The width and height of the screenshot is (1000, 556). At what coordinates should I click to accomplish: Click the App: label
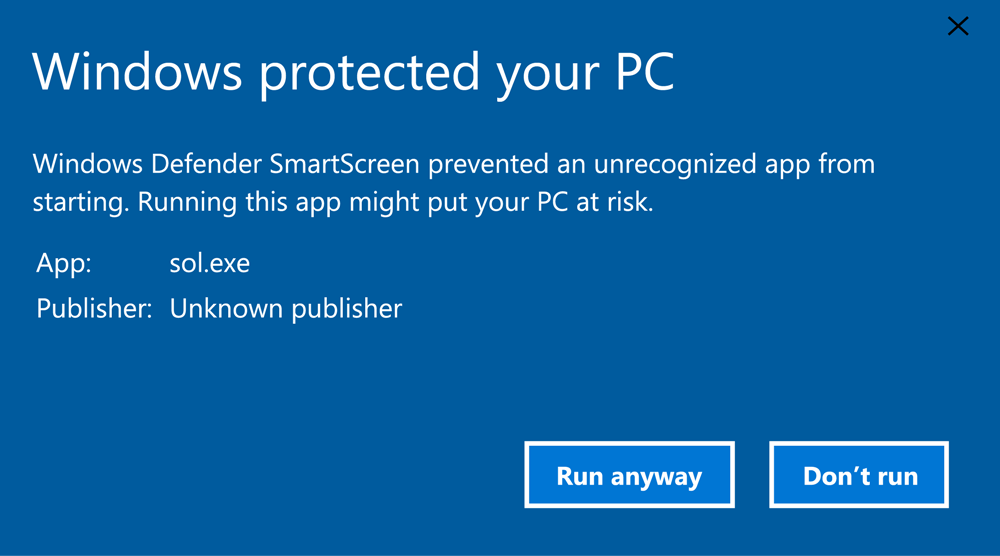(x=64, y=263)
